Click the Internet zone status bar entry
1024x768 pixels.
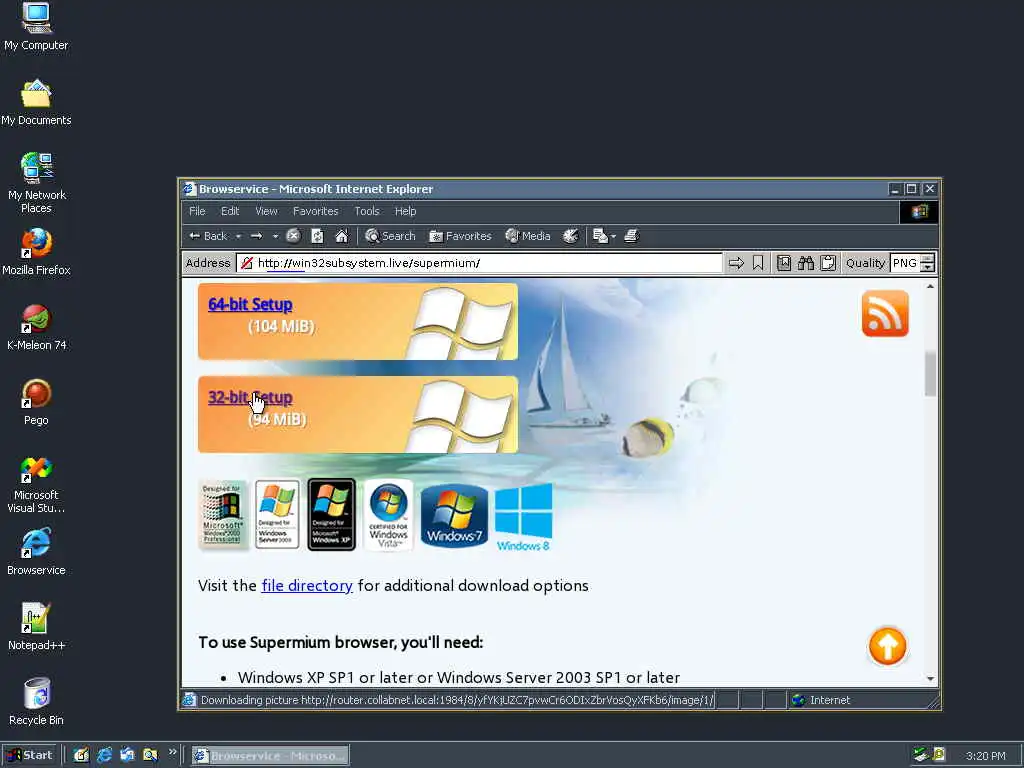(822, 700)
